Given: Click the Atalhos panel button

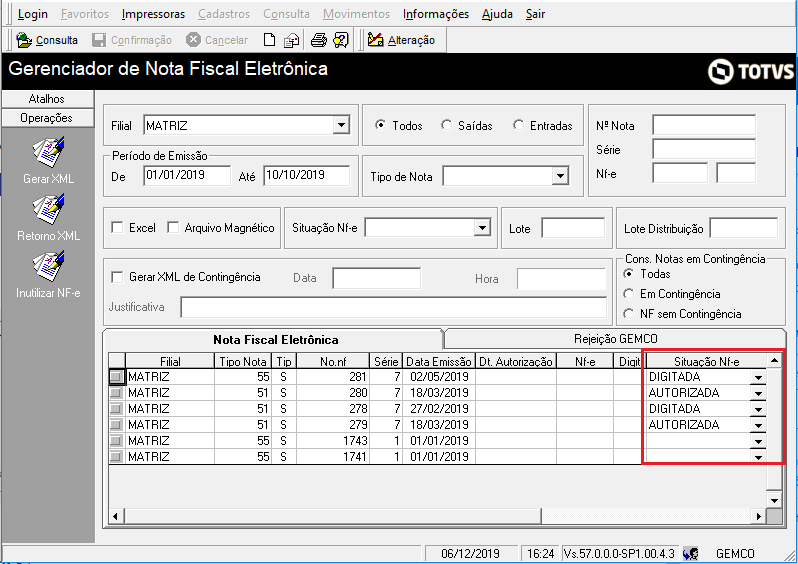Looking at the screenshot, I should point(47,99).
